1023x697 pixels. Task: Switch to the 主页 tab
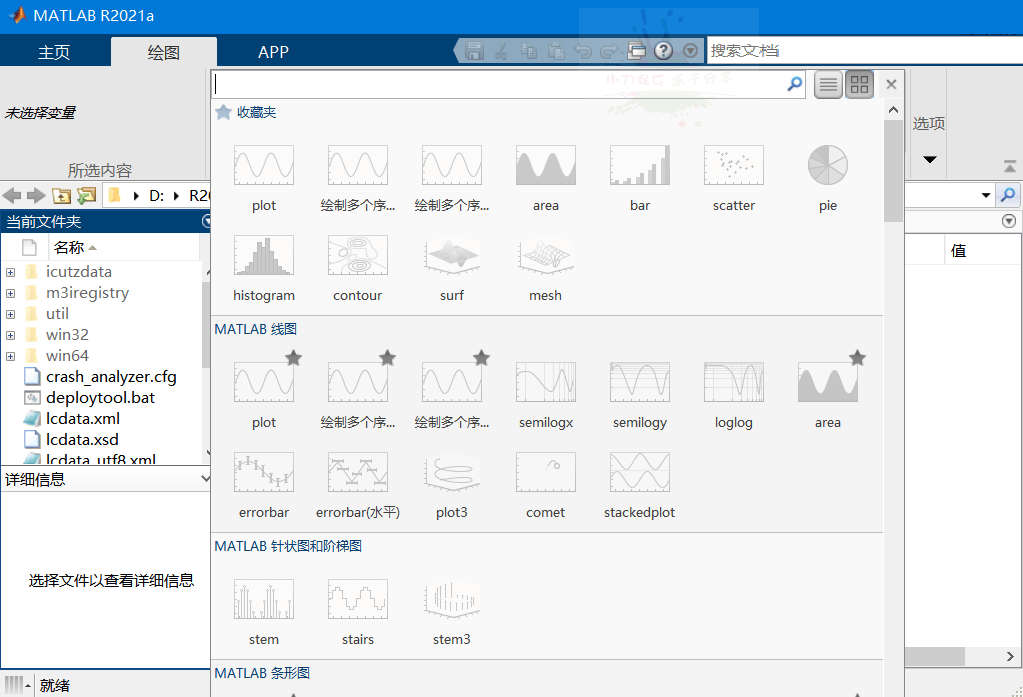[x=54, y=53]
